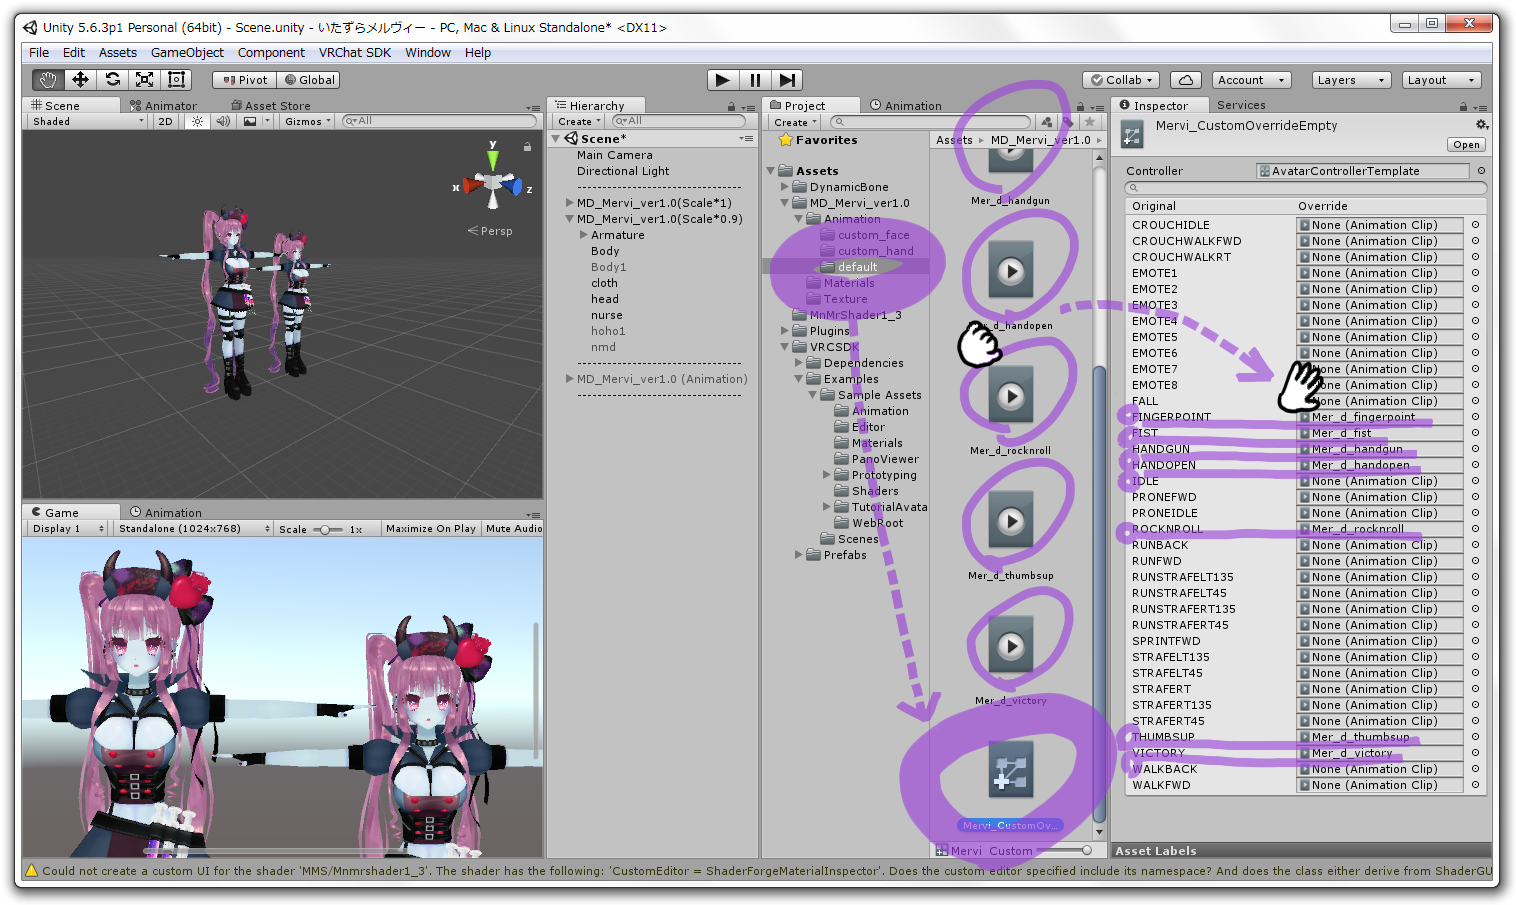The height and width of the screenshot is (905, 1516).
Task: Toggle Mute Audio in Game view
Action: [513, 528]
